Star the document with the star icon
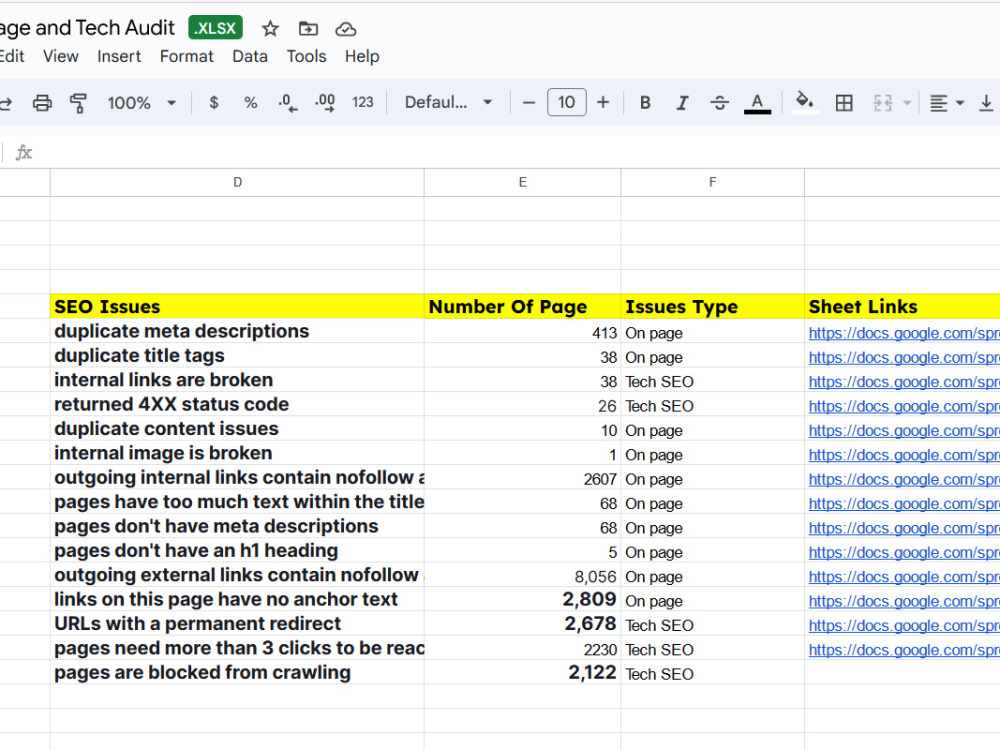The width and height of the screenshot is (1000, 750). [270, 29]
